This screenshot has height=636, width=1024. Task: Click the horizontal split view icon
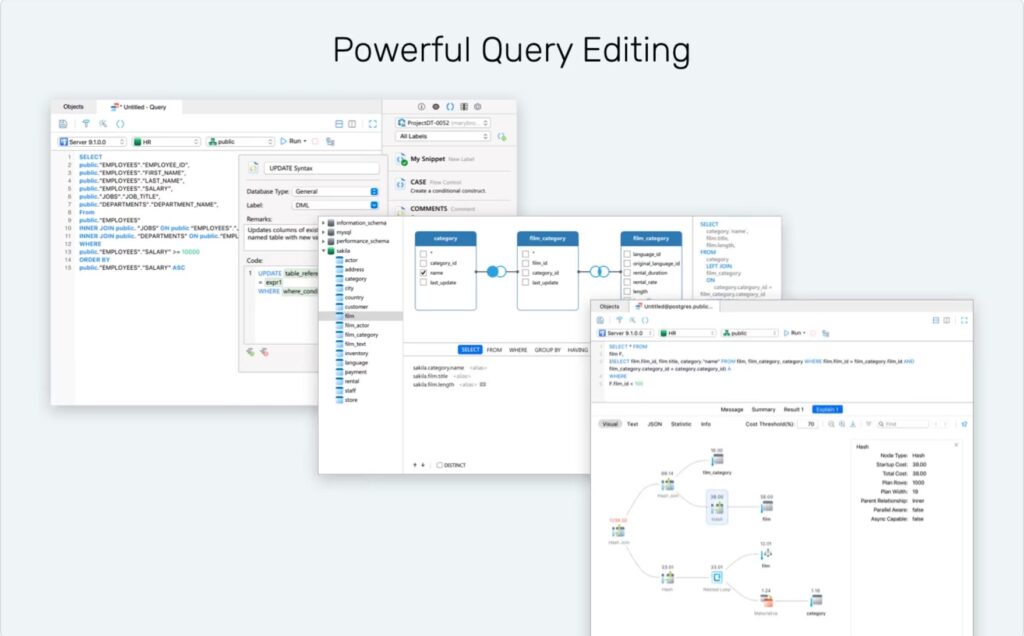point(338,124)
